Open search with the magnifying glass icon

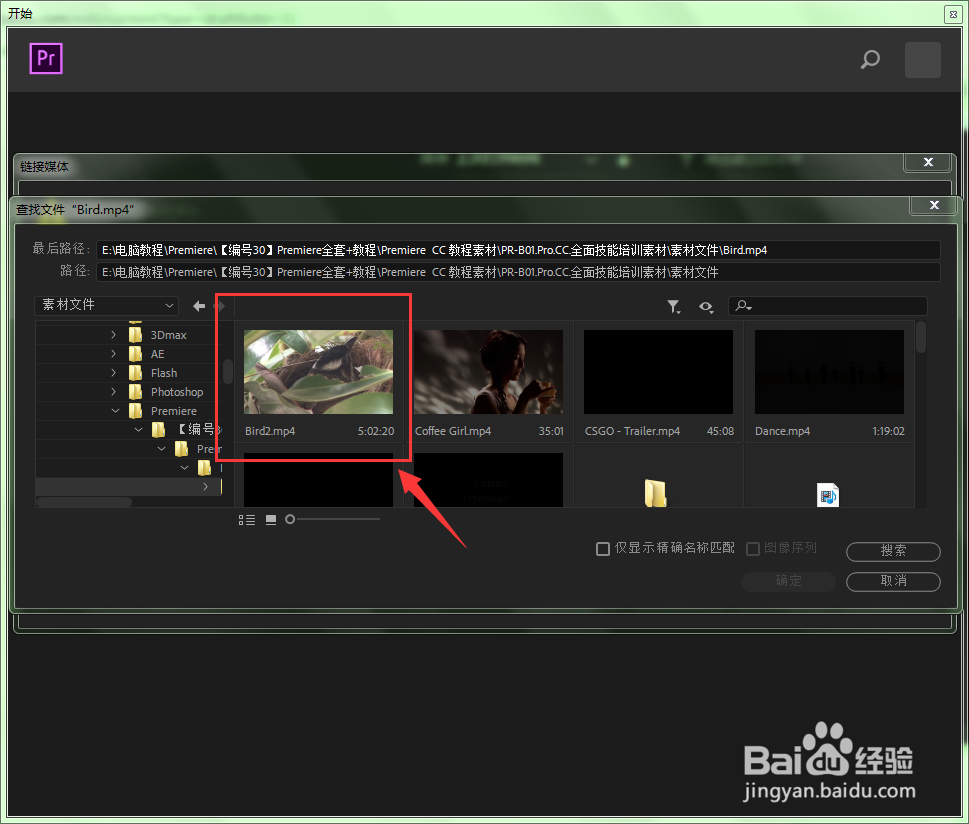pyautogui.click(x=869, y=60)
